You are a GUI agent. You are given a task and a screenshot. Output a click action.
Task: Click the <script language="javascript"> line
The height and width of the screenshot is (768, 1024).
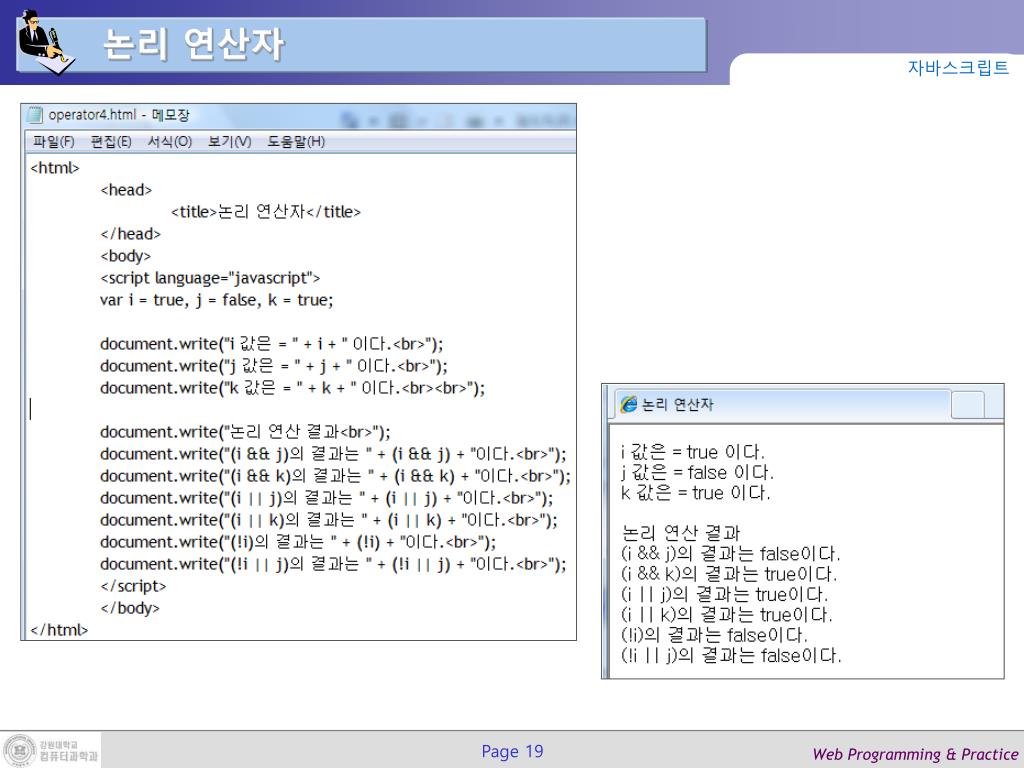point(210,278)
